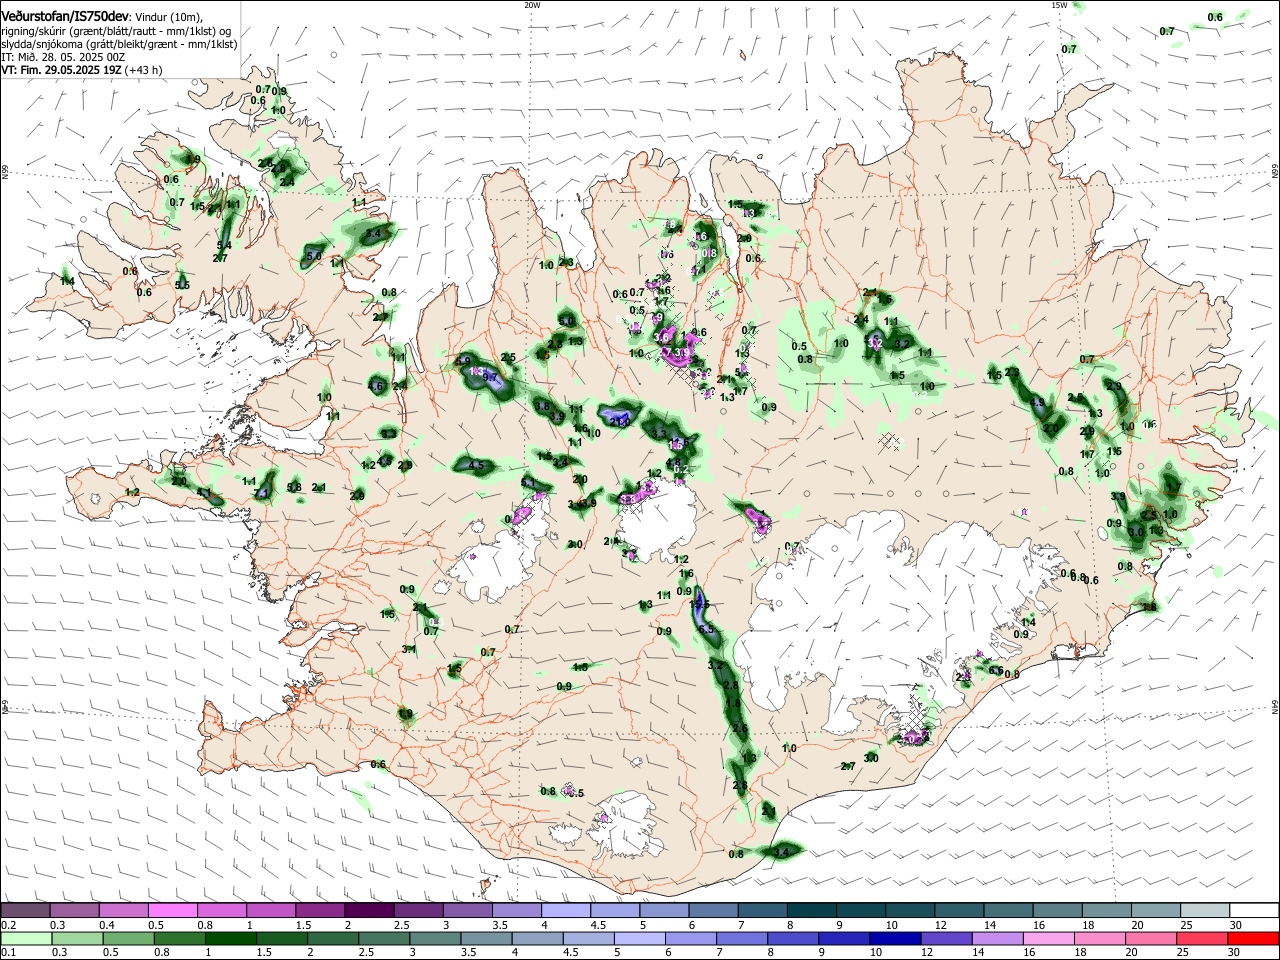Select the purple swatch between 3 and 3.5
Viewport: 1280px width, 960px height.
coord(468,911)
